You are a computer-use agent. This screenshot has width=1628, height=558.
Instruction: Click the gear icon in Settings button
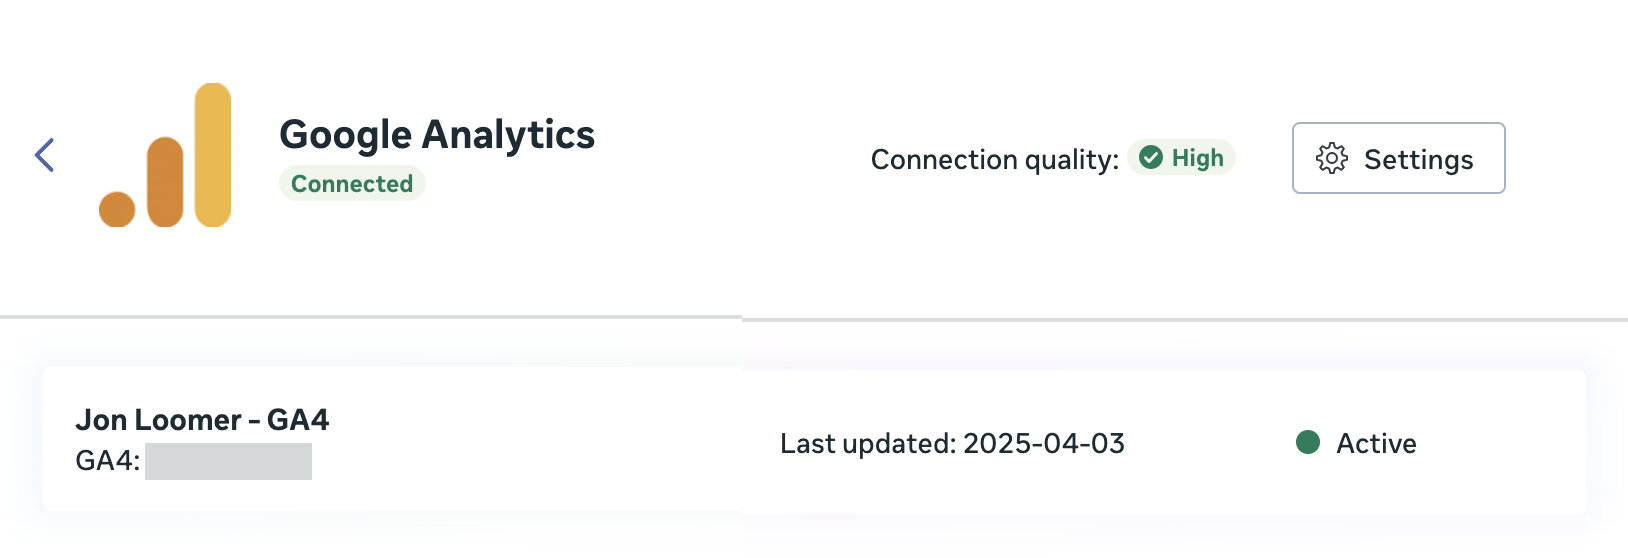coord(1332,159)
